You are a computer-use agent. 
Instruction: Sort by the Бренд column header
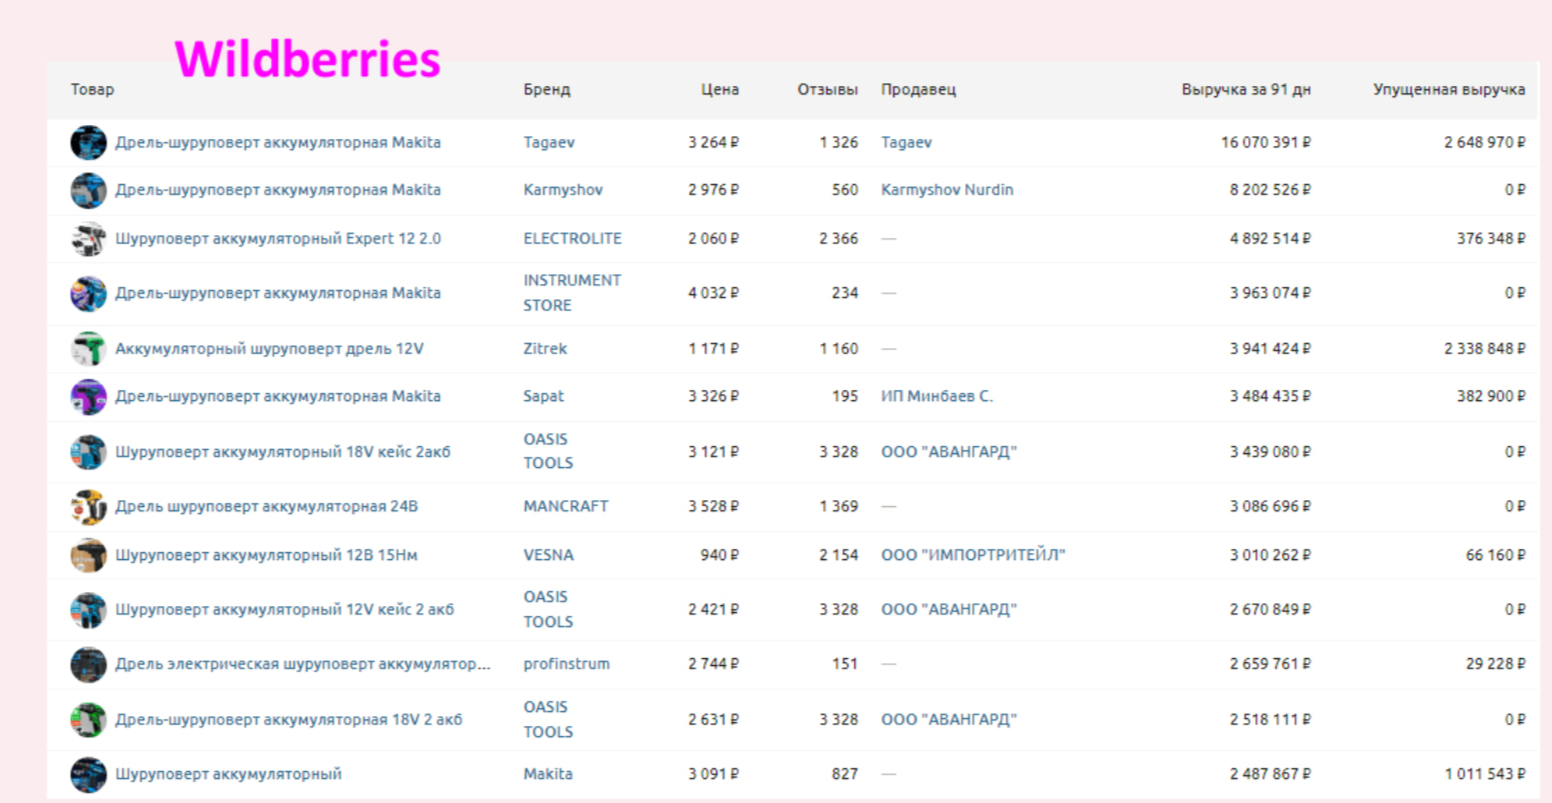tap(547, 89)
